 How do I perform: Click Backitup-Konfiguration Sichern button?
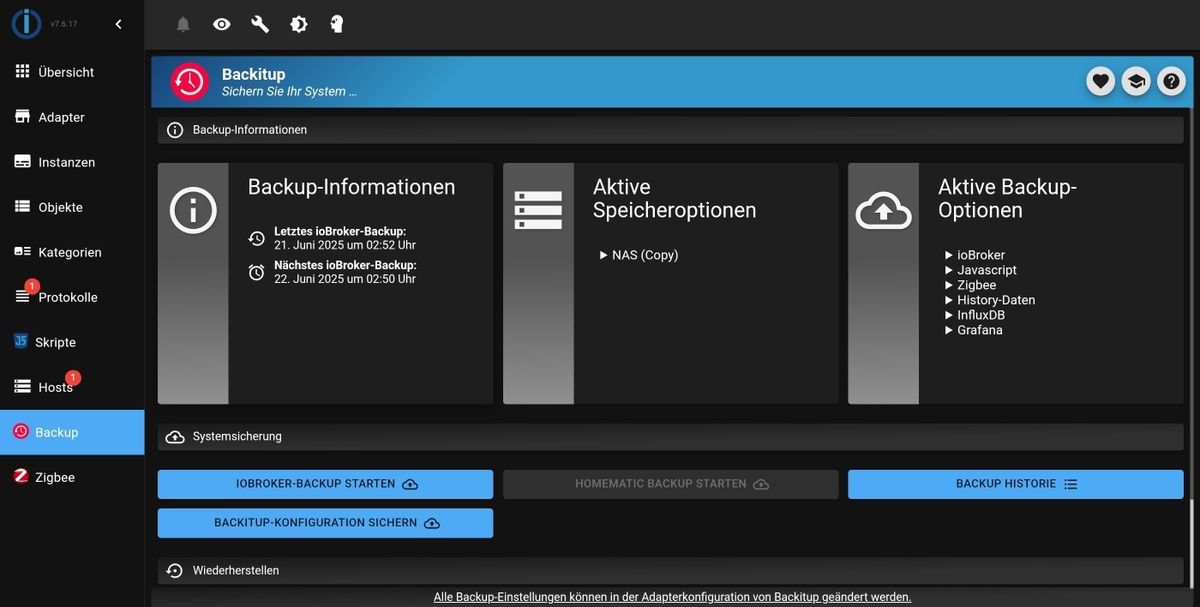[x=325, y=523]
